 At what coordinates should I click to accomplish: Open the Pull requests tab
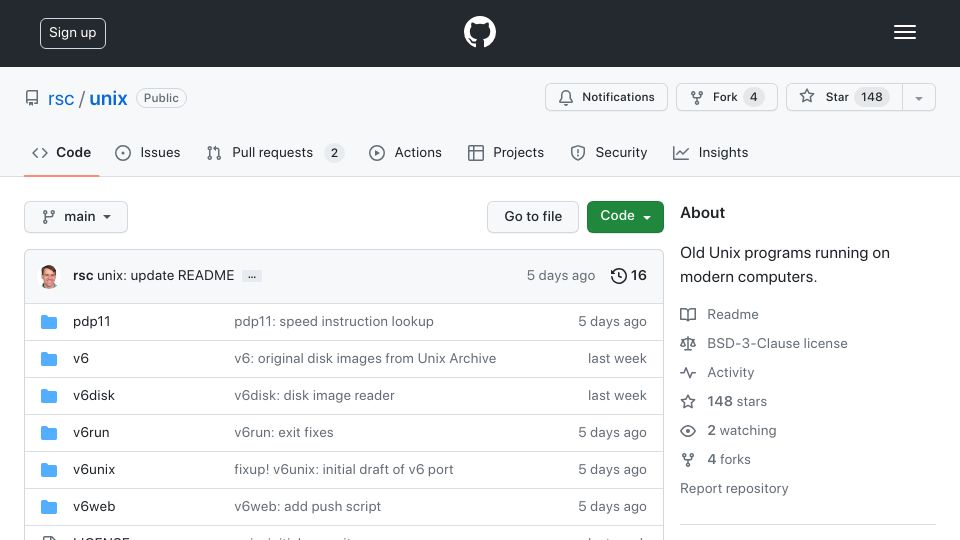pyautogui.click(x=276, y=152)
